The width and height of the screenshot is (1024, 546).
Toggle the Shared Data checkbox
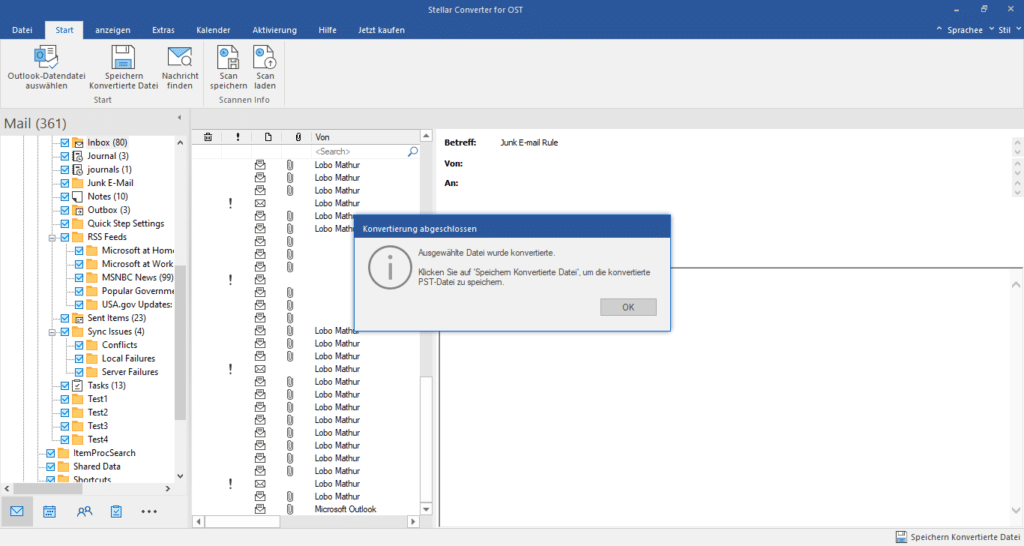click(x=50, y=466)
